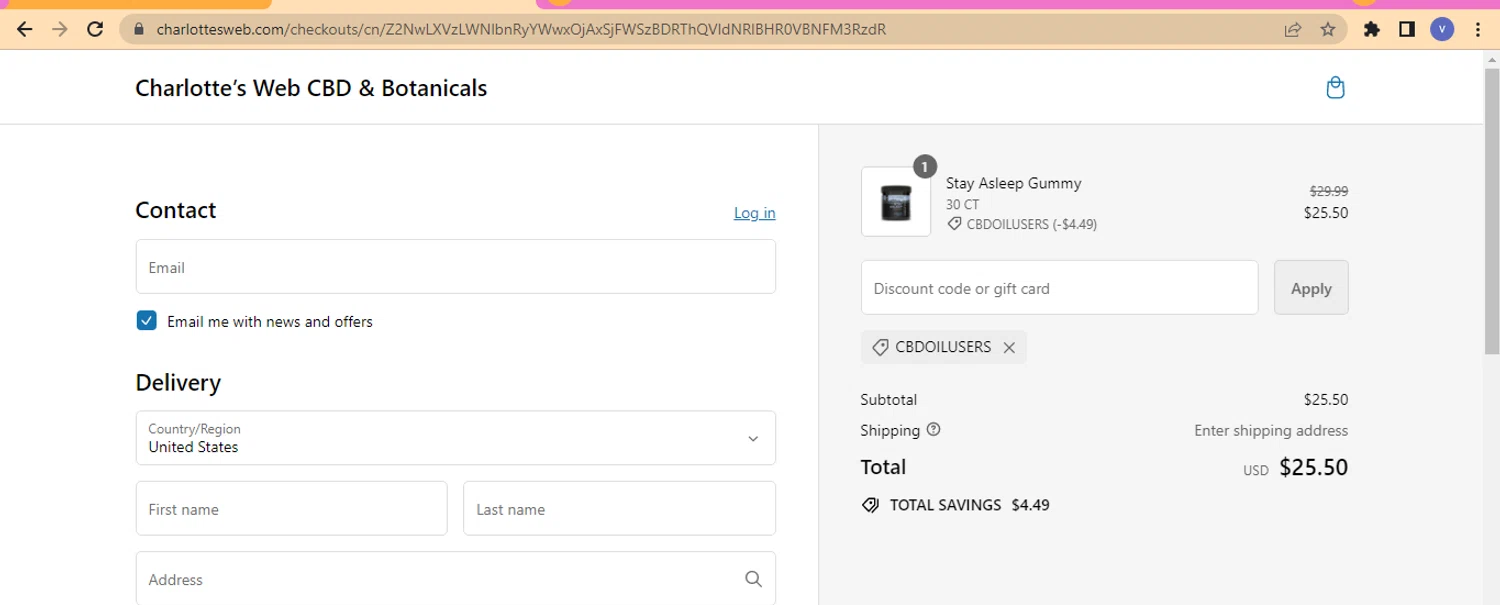Uncheck Email me with news and offers
This screenshot has width=1500, height=605.
[147, 321]
